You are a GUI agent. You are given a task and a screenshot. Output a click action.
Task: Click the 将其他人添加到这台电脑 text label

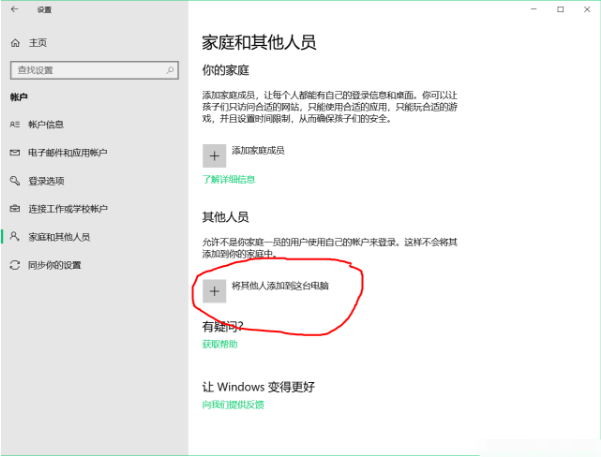[280, 286]
